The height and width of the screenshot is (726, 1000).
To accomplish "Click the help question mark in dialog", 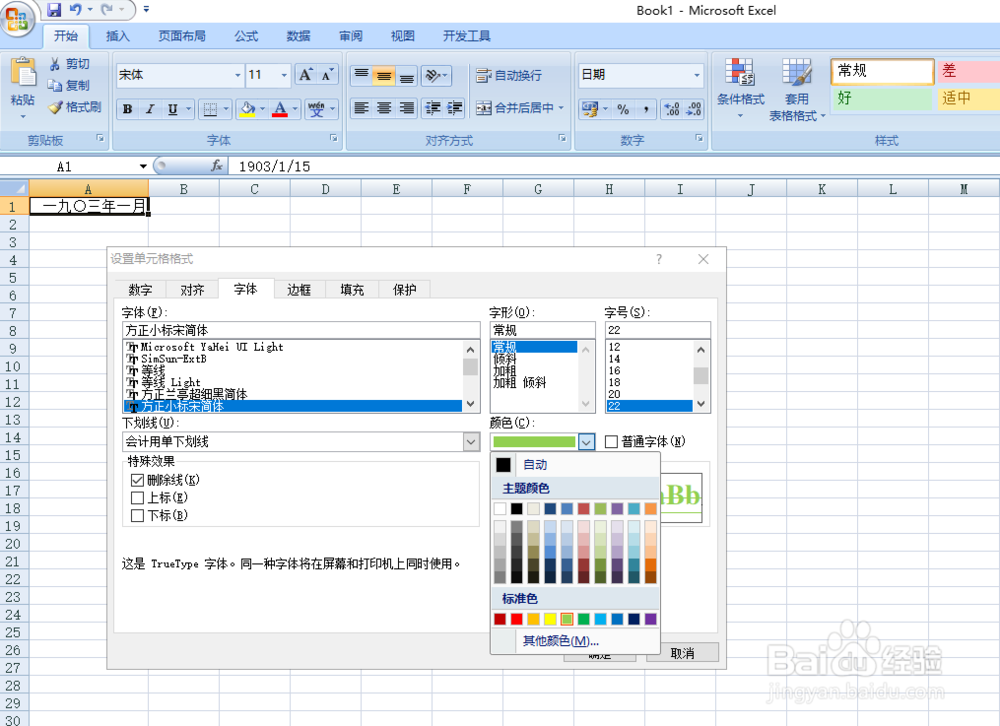I will (x=659, y=259).
